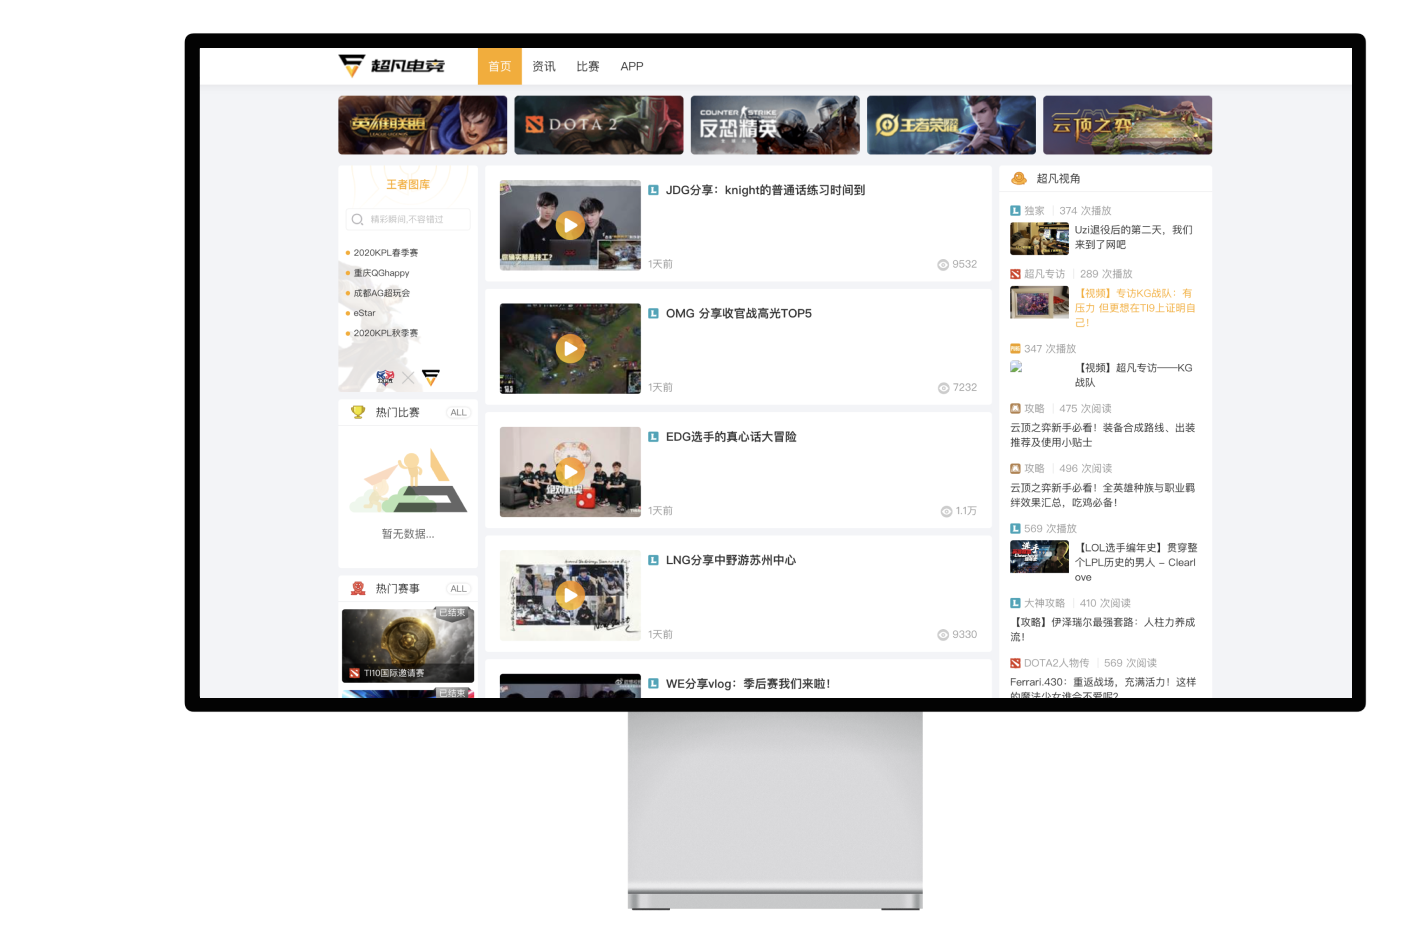Click the tag icon beside 独家 label

click(x=1015, y=211)
